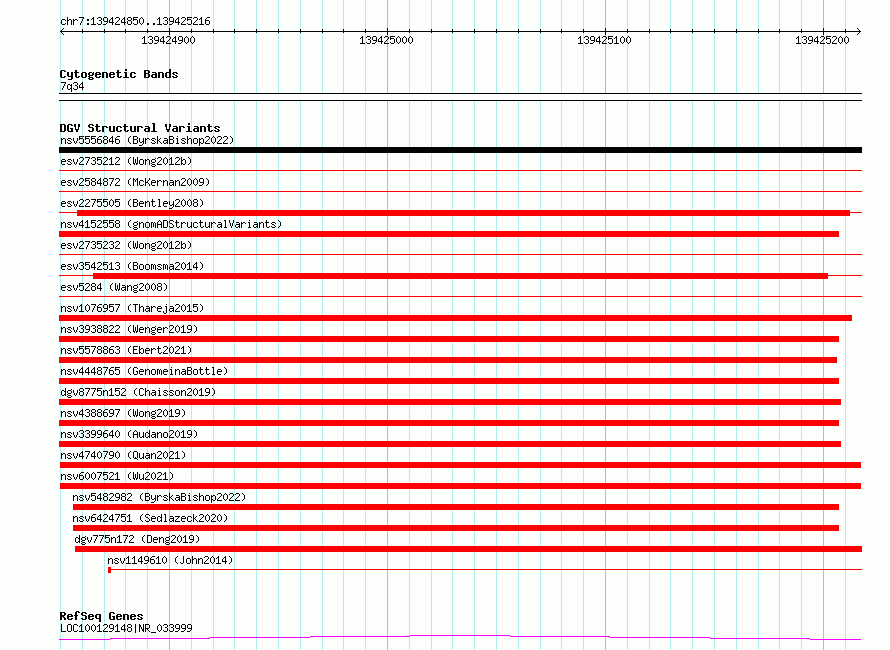Click nsv5578863 (Ebert2021) variant label
The height and width of the screenshot is (650, 890).
coord(126,350)
